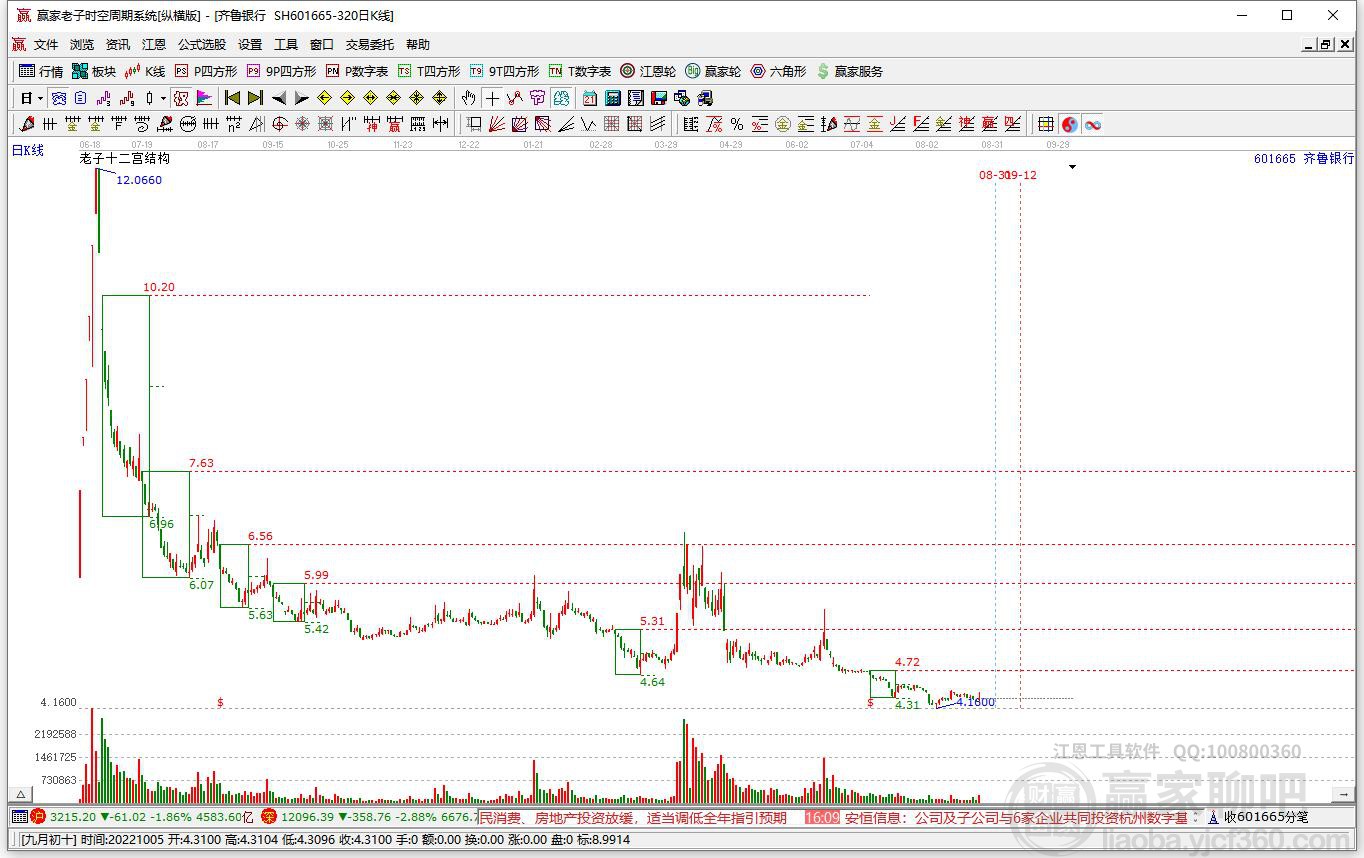
Task: Open the grid icon at status bar start
Action: tap(20, 817)
